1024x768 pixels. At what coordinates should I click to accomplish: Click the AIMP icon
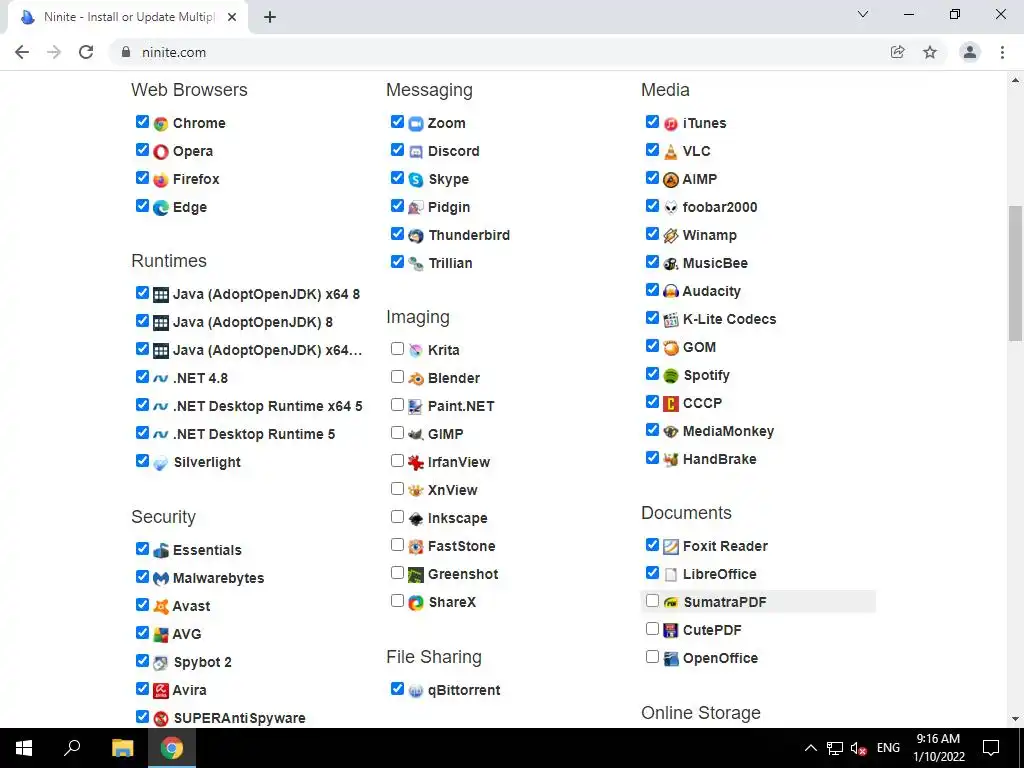point(671,180)
